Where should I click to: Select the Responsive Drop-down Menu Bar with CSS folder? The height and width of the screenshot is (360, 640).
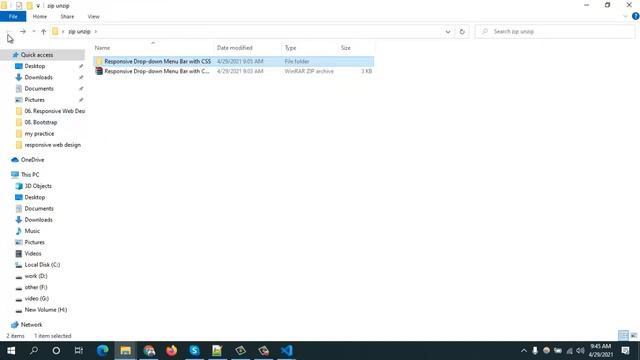[x=233, y=61]
